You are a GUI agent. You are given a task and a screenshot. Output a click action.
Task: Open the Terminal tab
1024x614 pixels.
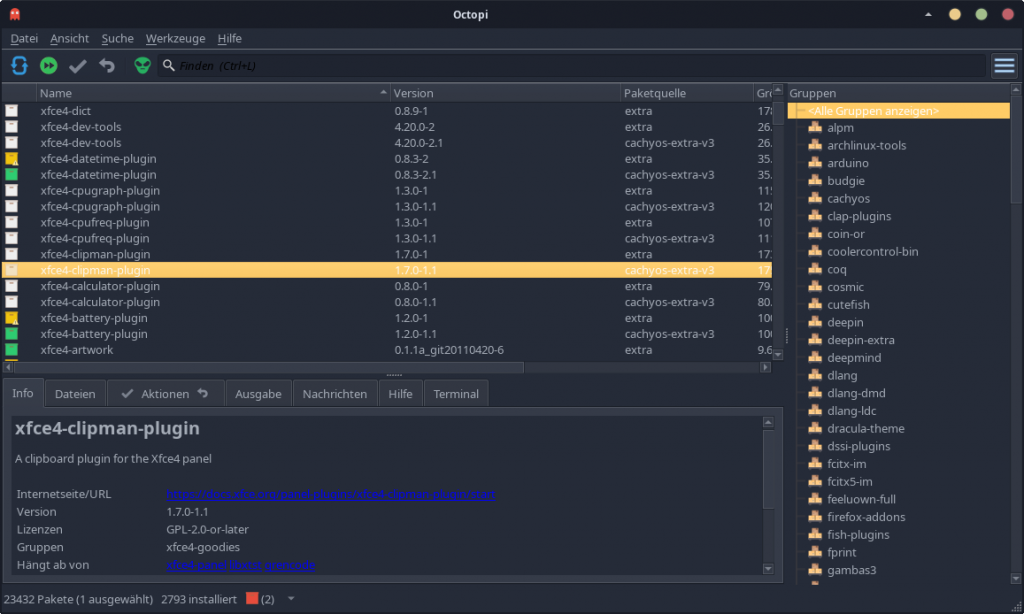pos(456,394)
